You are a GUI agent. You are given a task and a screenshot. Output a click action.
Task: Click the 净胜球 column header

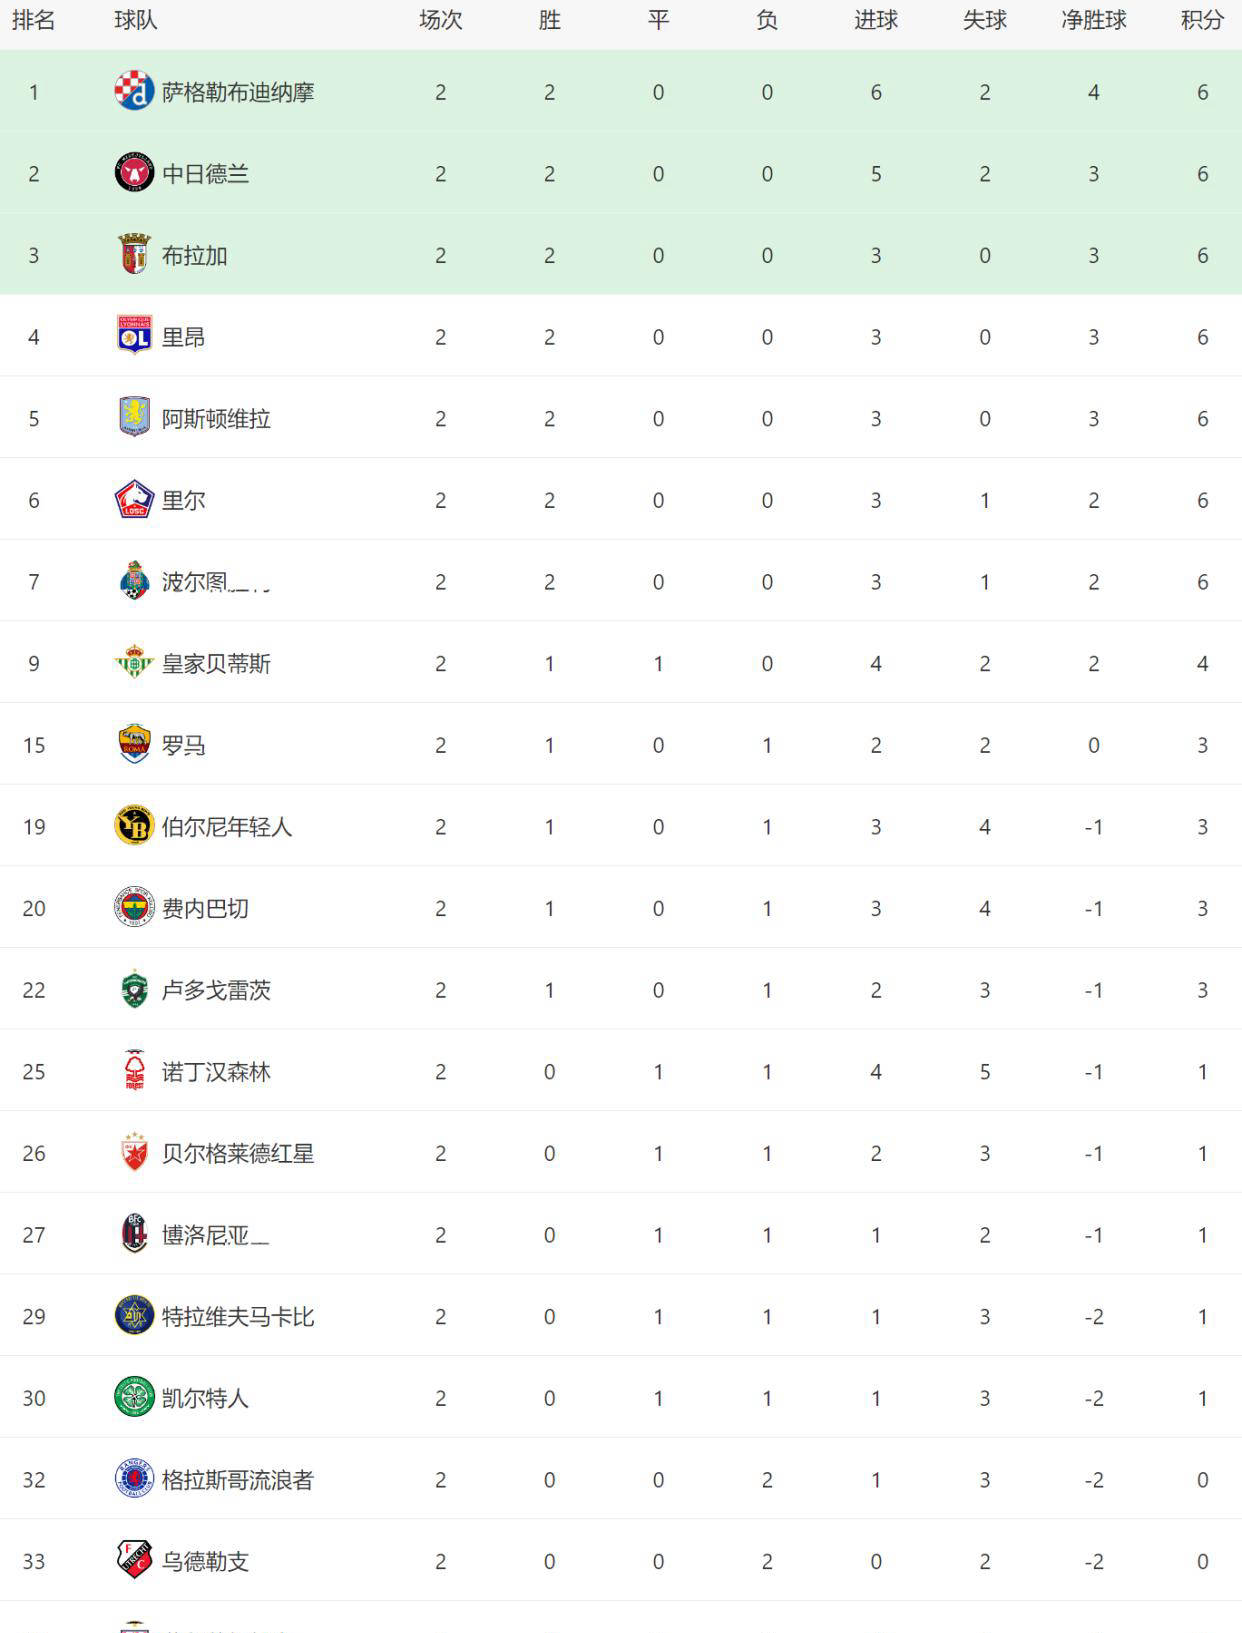click(1093, 21)
